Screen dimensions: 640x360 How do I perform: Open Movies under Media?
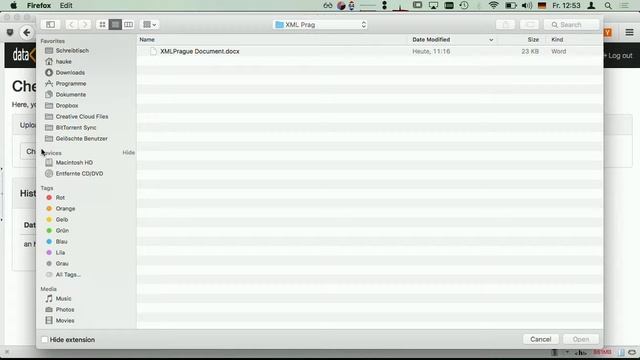(x=65, y=321)
